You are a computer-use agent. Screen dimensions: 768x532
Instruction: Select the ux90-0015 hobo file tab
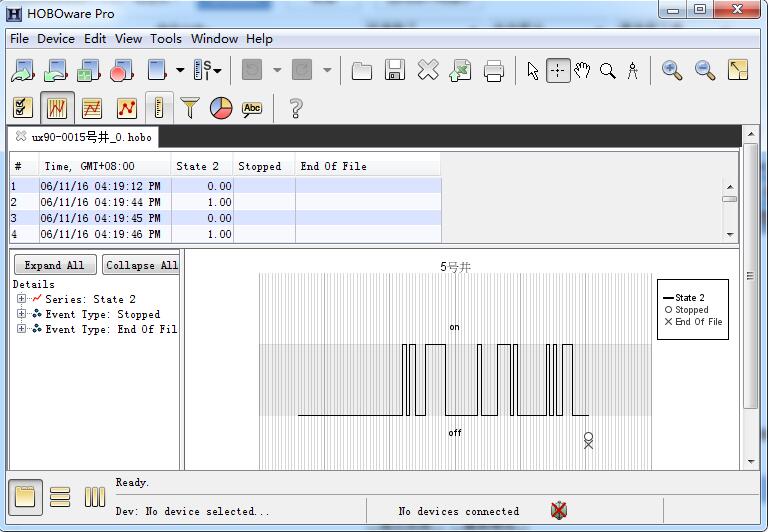point(90,137)
